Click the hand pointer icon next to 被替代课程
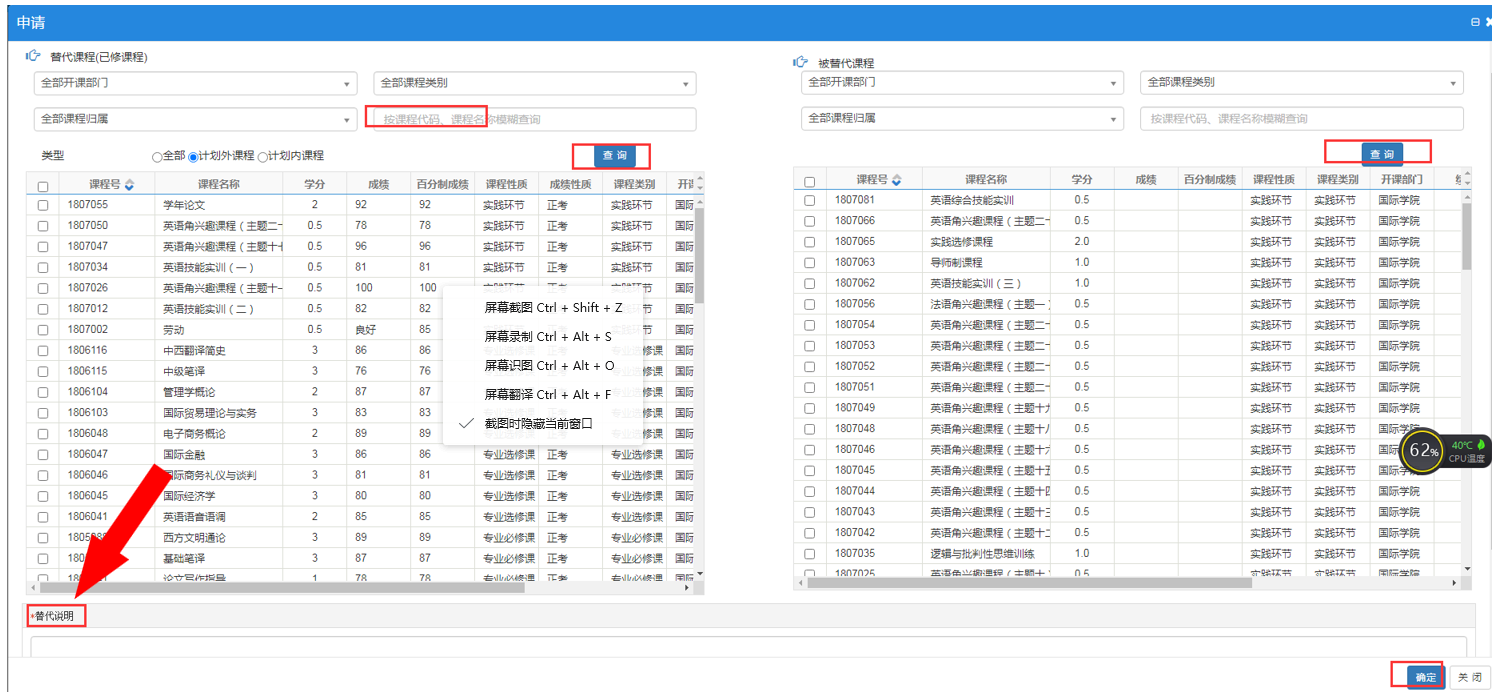Viewport: 1500px width, 697px height. 800,63
